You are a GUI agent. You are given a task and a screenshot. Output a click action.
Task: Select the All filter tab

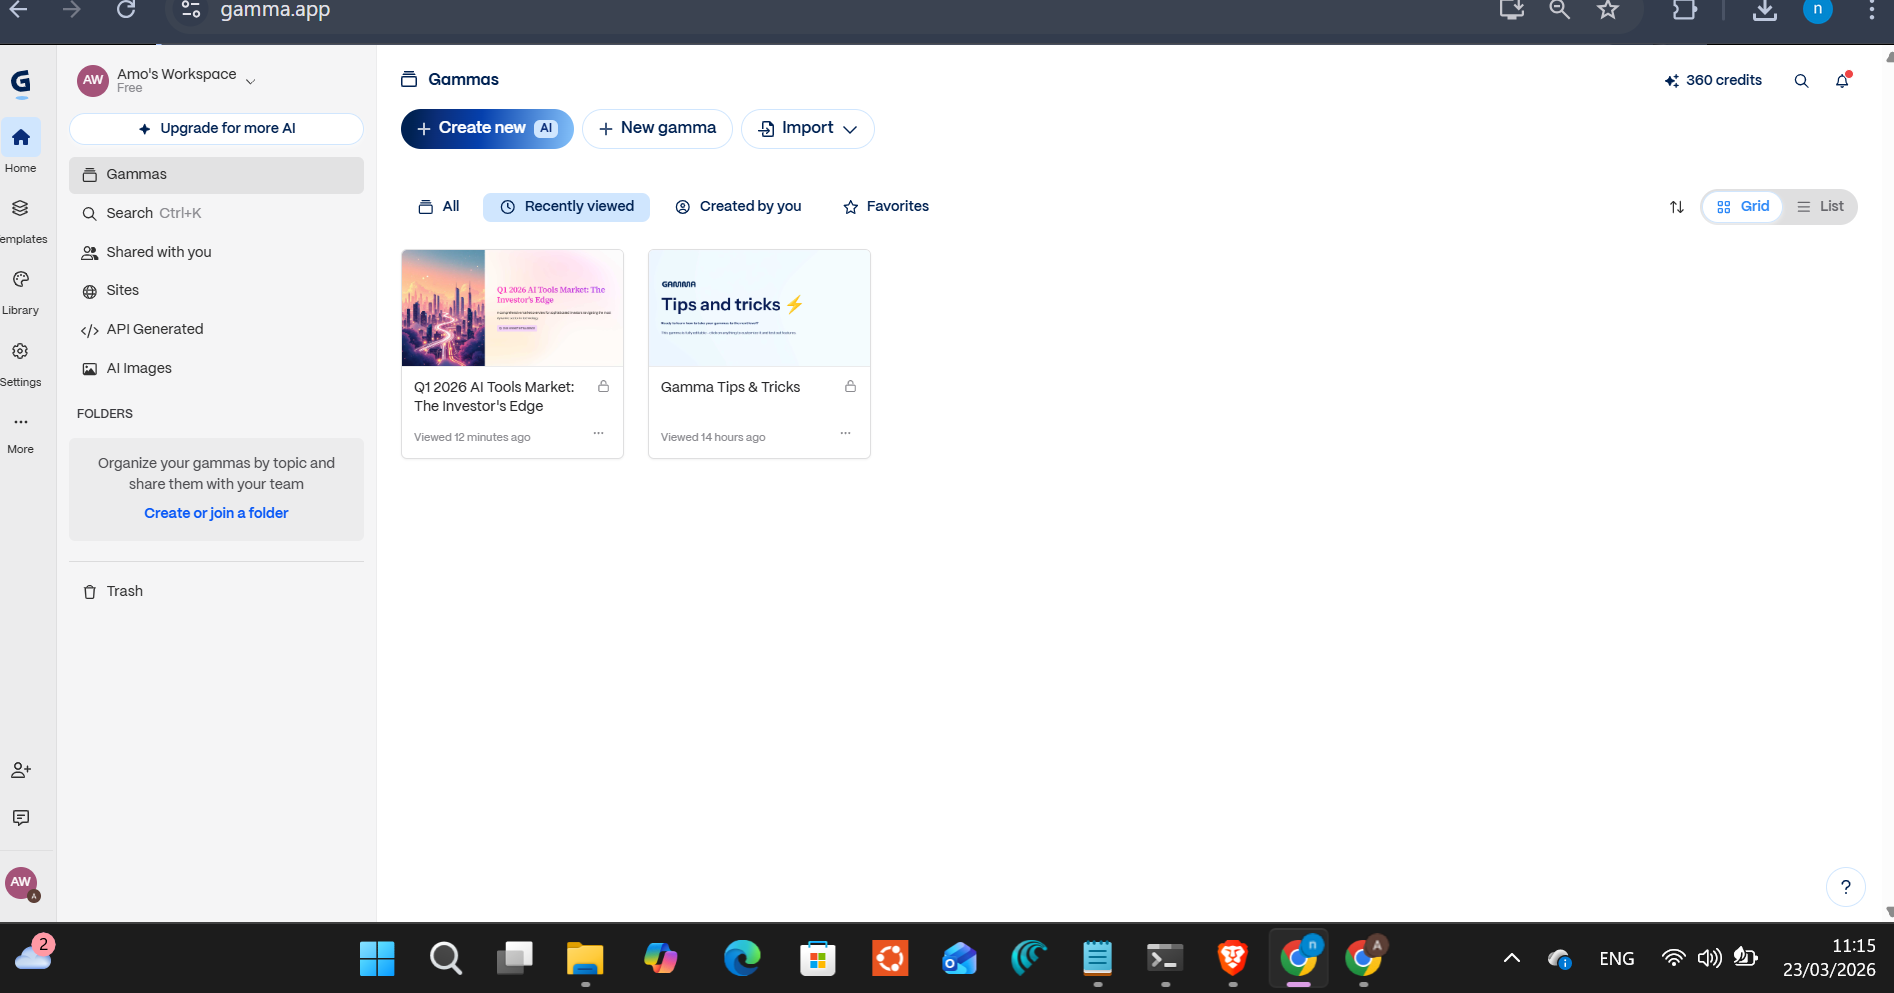coord(438,207)
